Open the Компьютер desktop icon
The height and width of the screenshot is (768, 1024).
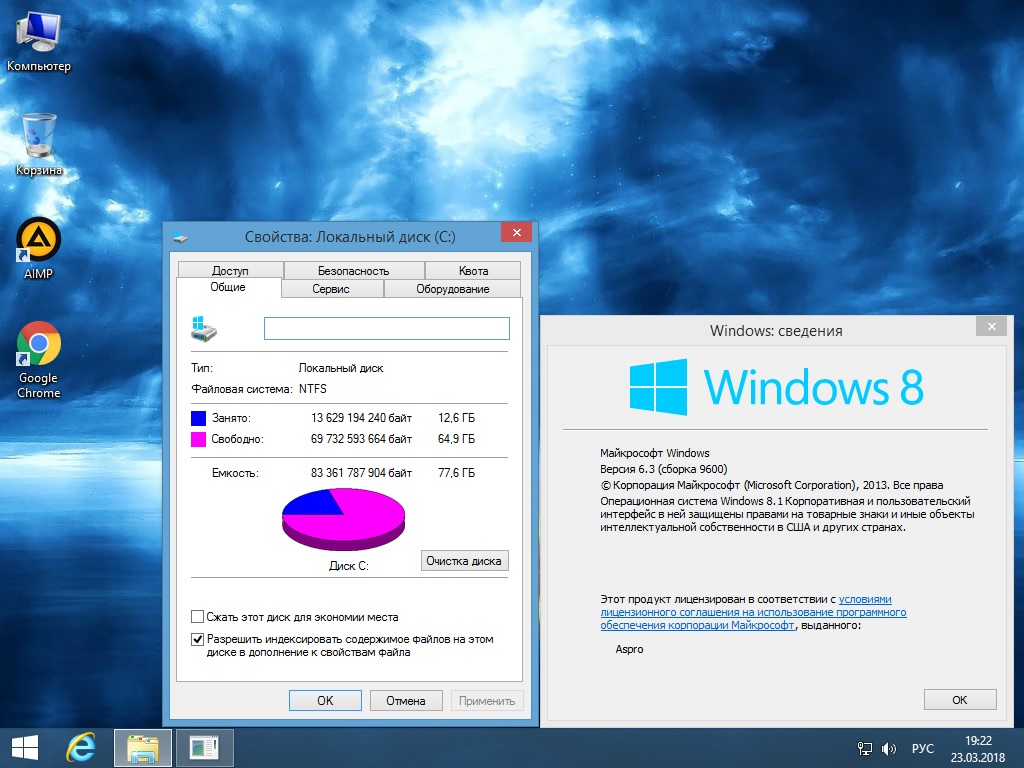(x=39, y=41)
